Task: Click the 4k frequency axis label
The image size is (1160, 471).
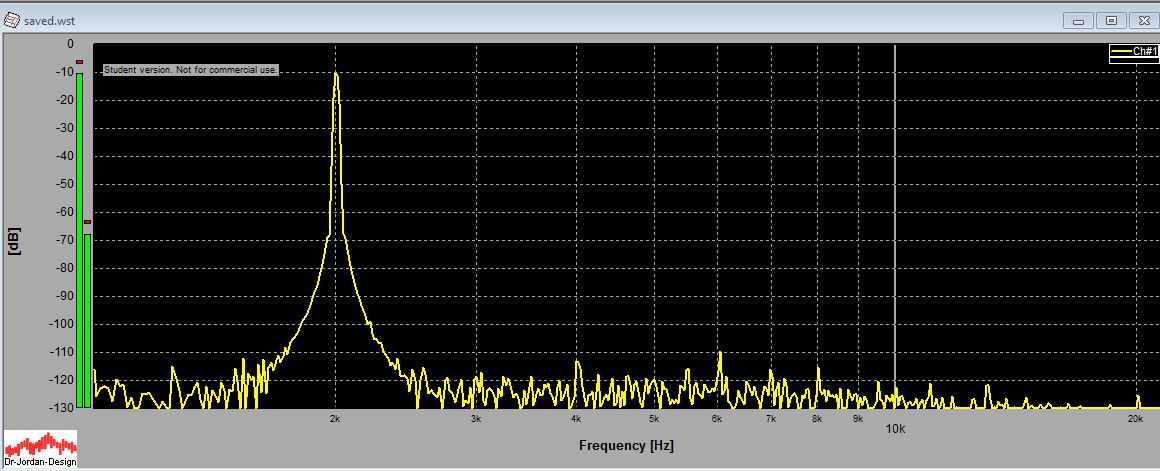Action: click(576, 419)
